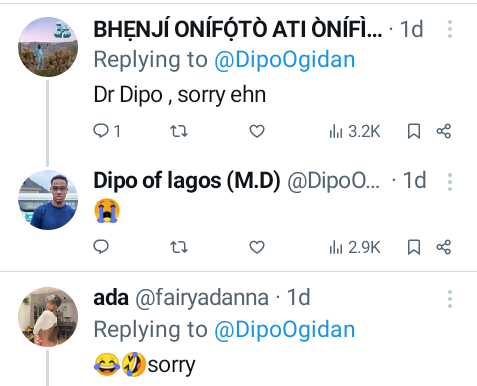Viewport: 477px width, 386px height.
Task: Reply to Dipo of lagos crying emoji tweet
Action: (101, 247)
